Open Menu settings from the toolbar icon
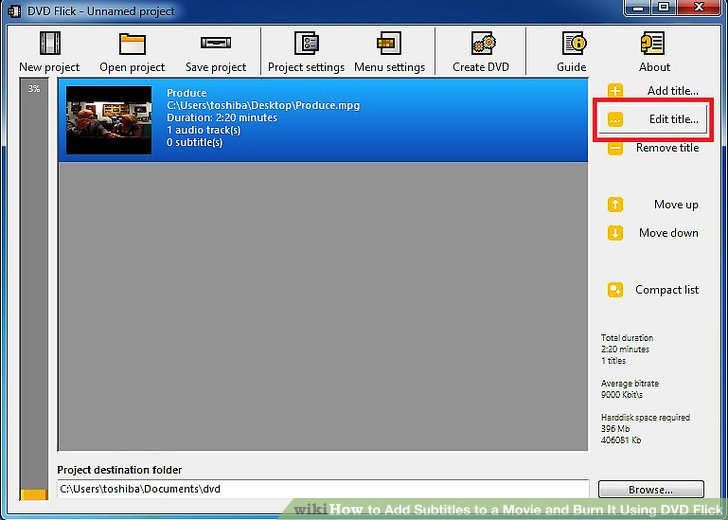 (x=389, y=43)
